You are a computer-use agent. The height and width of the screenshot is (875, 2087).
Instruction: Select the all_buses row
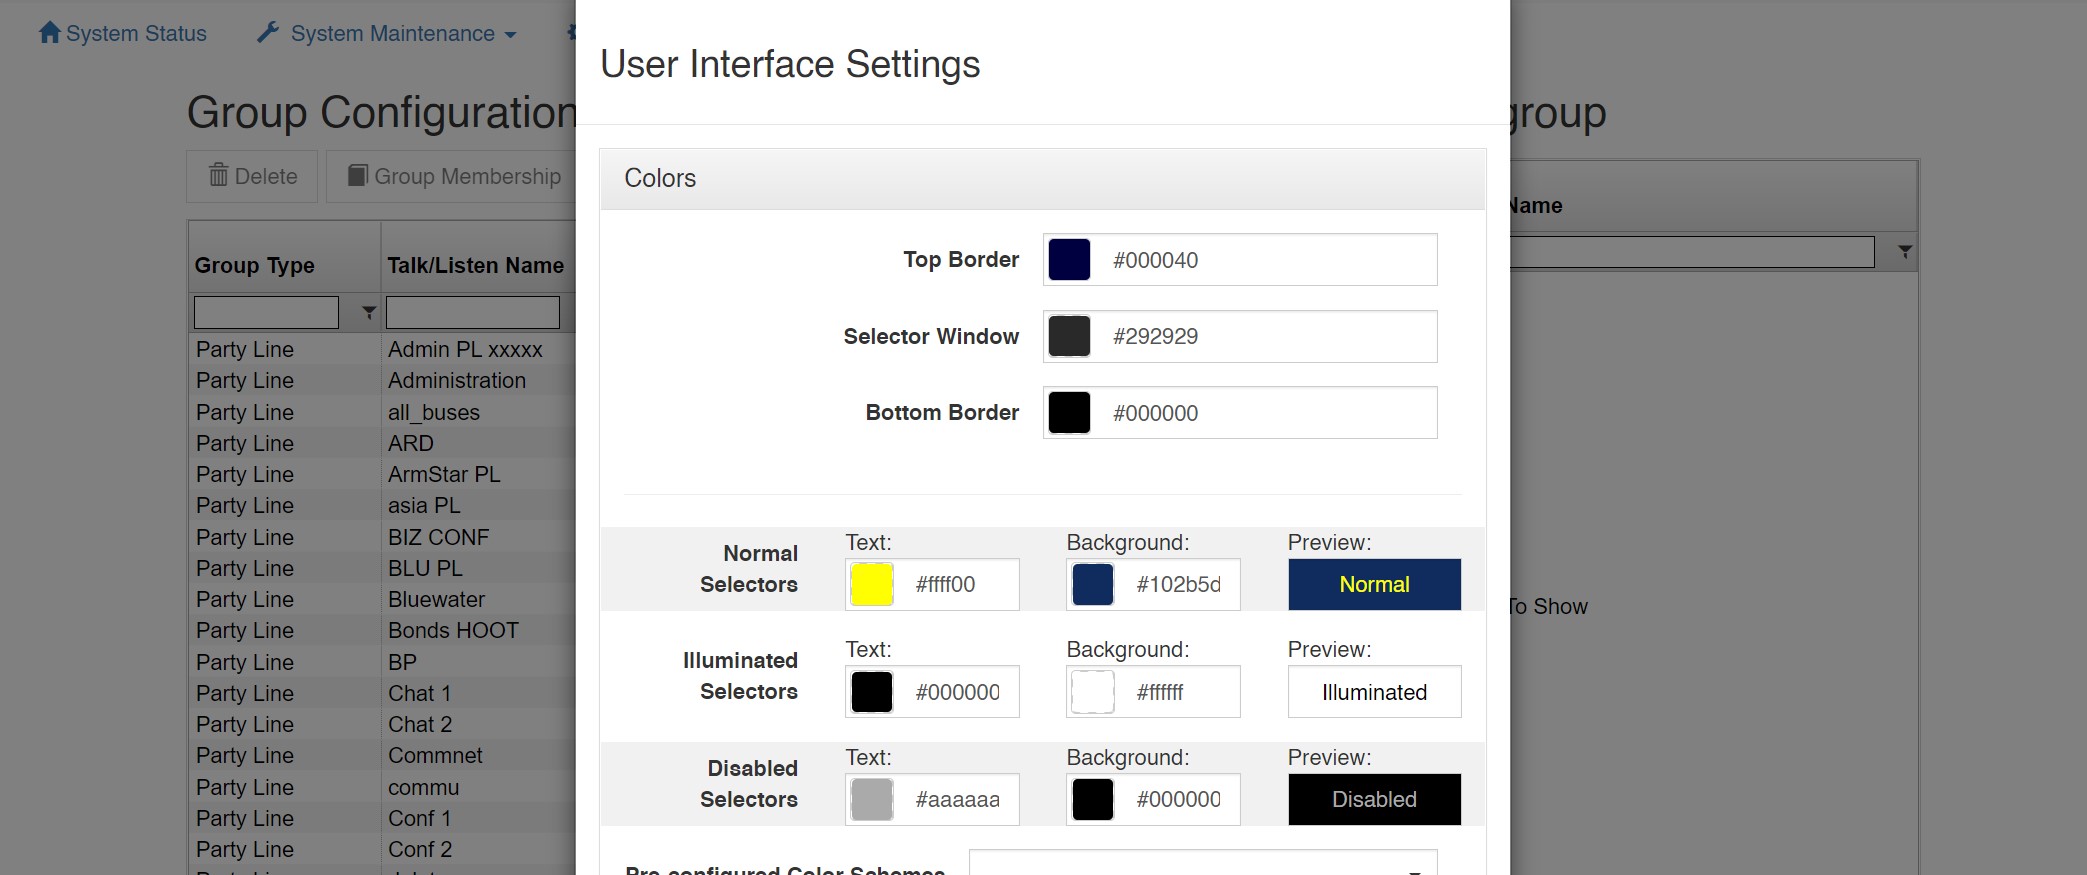point(382,412)
